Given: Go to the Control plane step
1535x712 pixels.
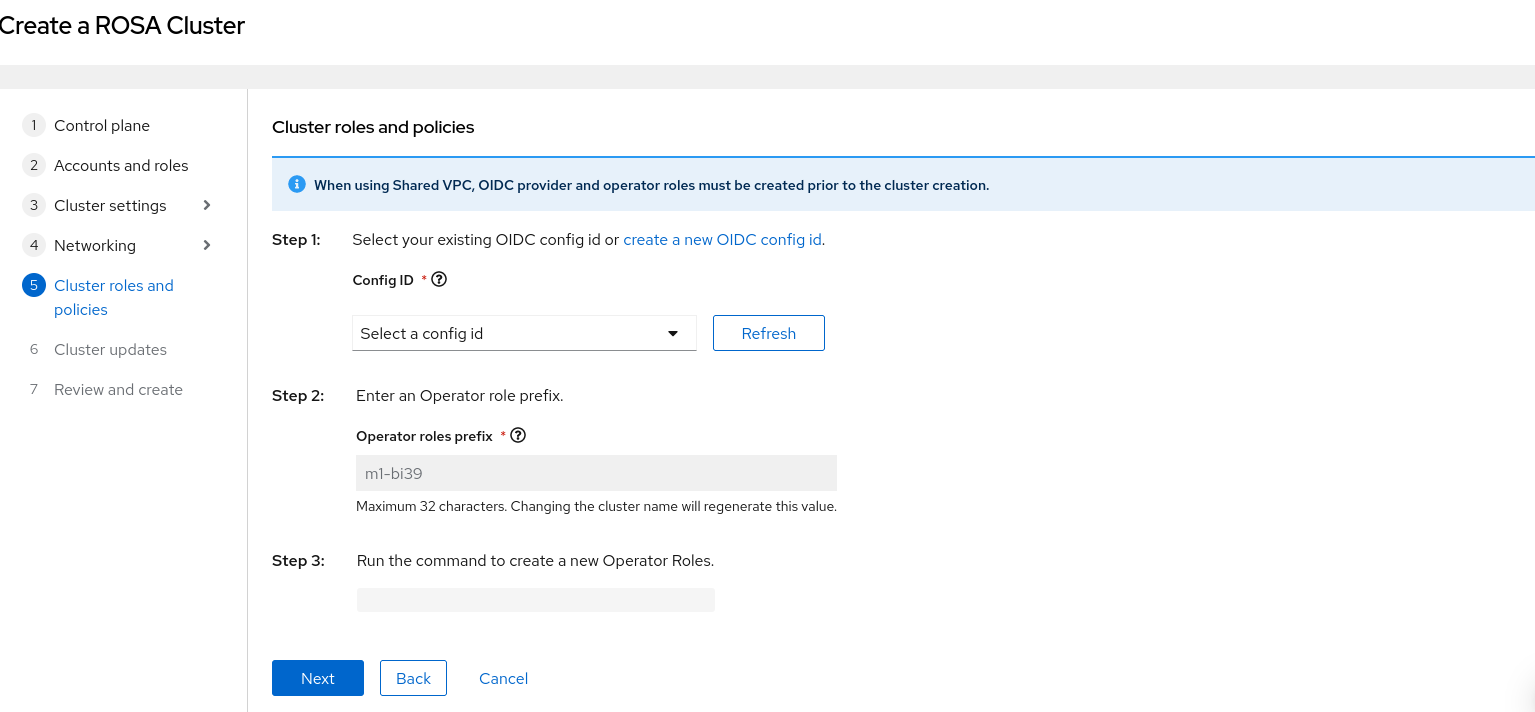Looking at the screenshot, I should click(102, 126).
